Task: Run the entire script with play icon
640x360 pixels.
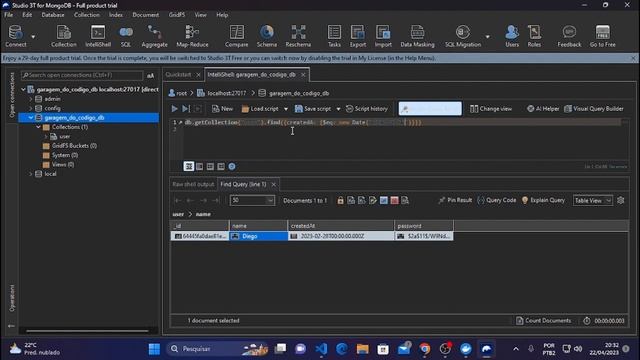Action: tap(175, 109)
